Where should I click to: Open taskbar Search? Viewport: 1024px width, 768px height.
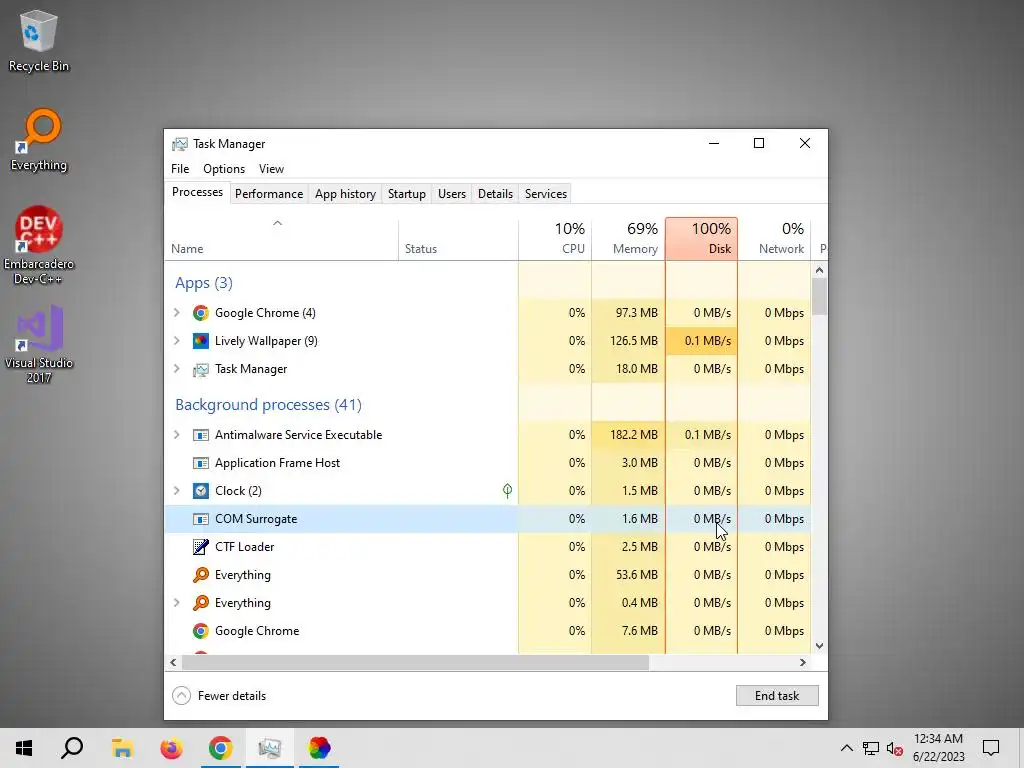point(72,748)
